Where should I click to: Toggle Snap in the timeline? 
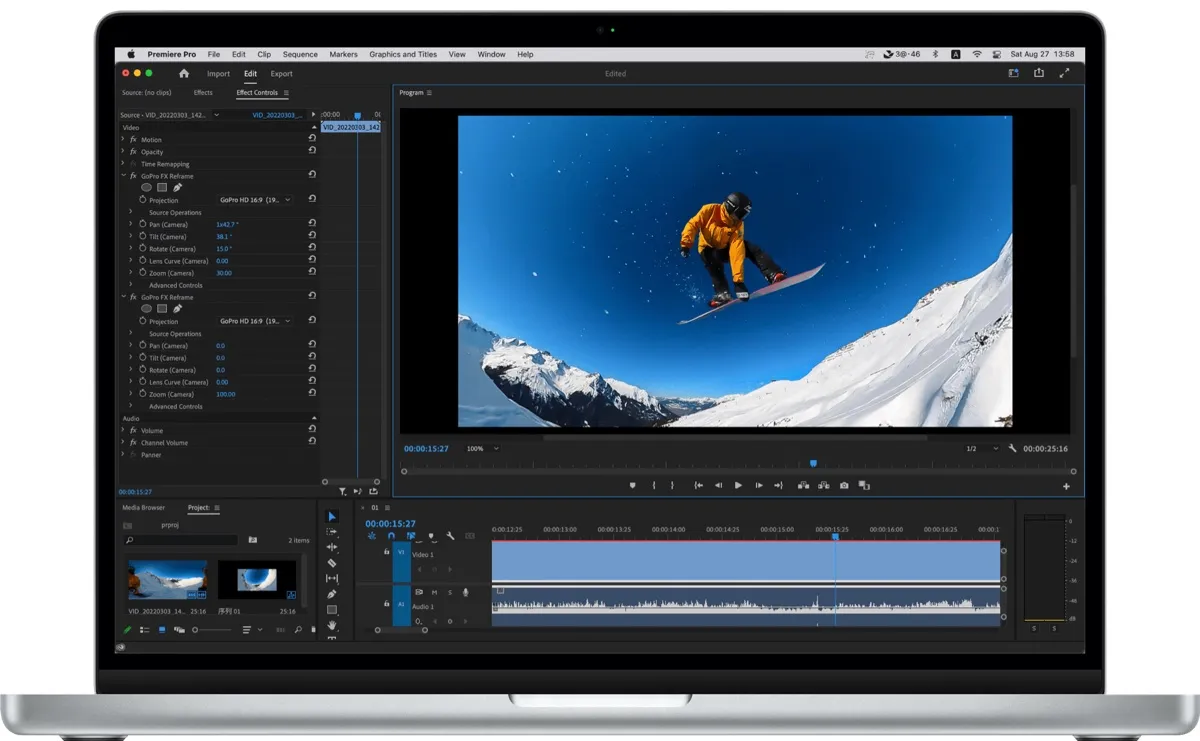tap(391, 536)
